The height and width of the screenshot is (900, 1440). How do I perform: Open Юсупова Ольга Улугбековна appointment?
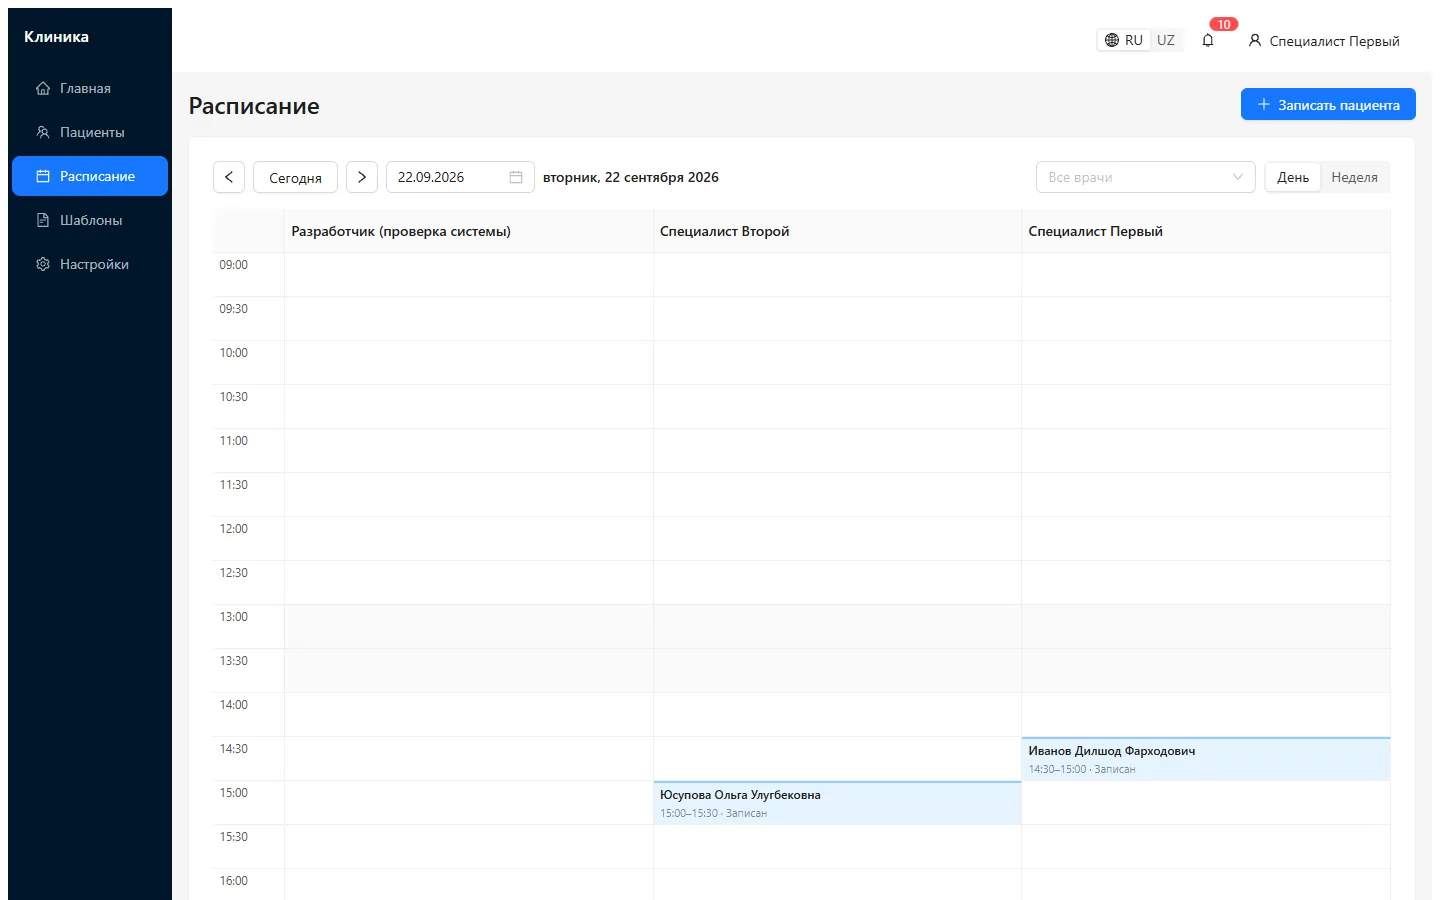837,803
